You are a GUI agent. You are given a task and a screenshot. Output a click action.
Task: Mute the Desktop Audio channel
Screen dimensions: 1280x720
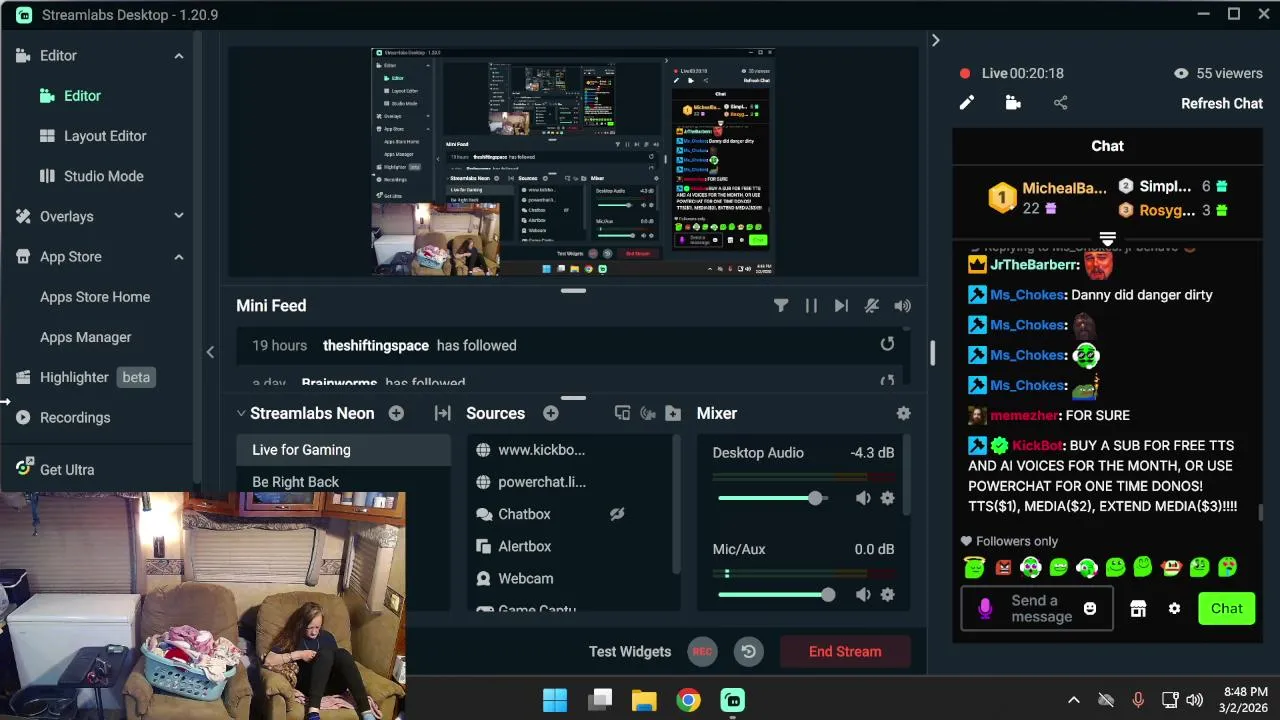(x=863, y=498)
